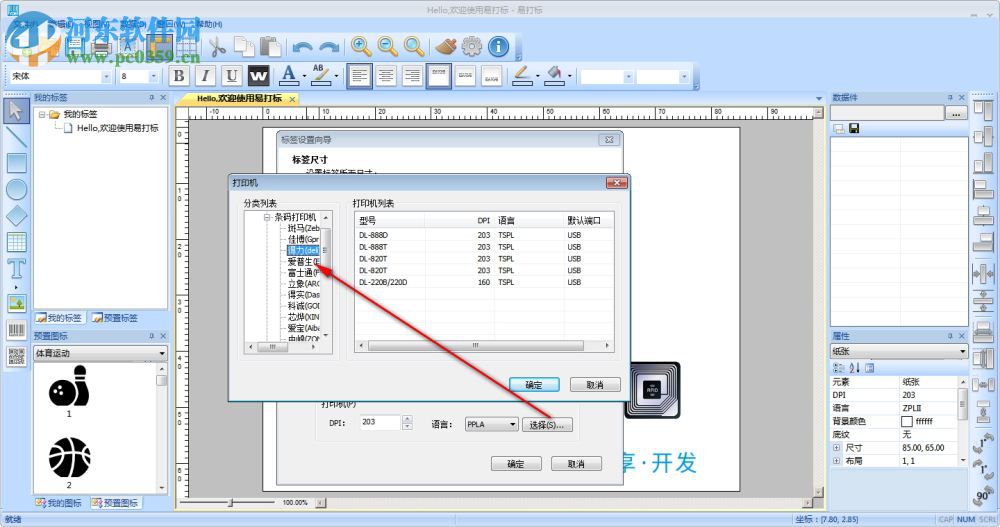Expand the layout property row

pyautogui.click(x=836, y=461)
